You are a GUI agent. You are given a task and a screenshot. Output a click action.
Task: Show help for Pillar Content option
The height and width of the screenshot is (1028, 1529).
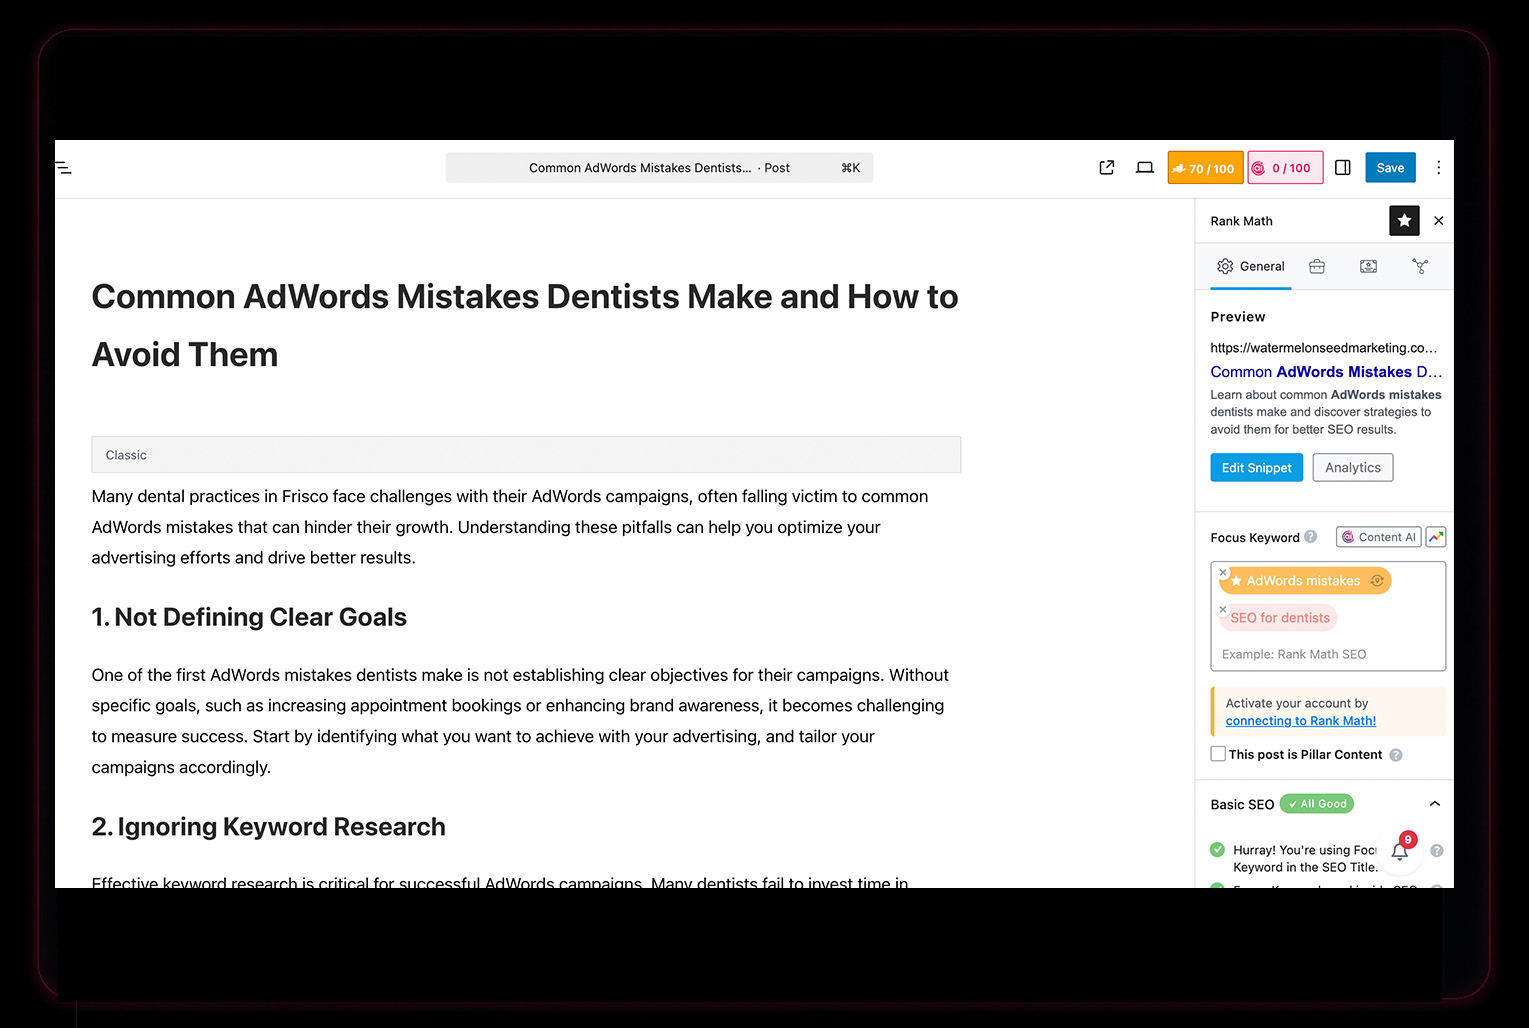click(x=1396, y=755)
